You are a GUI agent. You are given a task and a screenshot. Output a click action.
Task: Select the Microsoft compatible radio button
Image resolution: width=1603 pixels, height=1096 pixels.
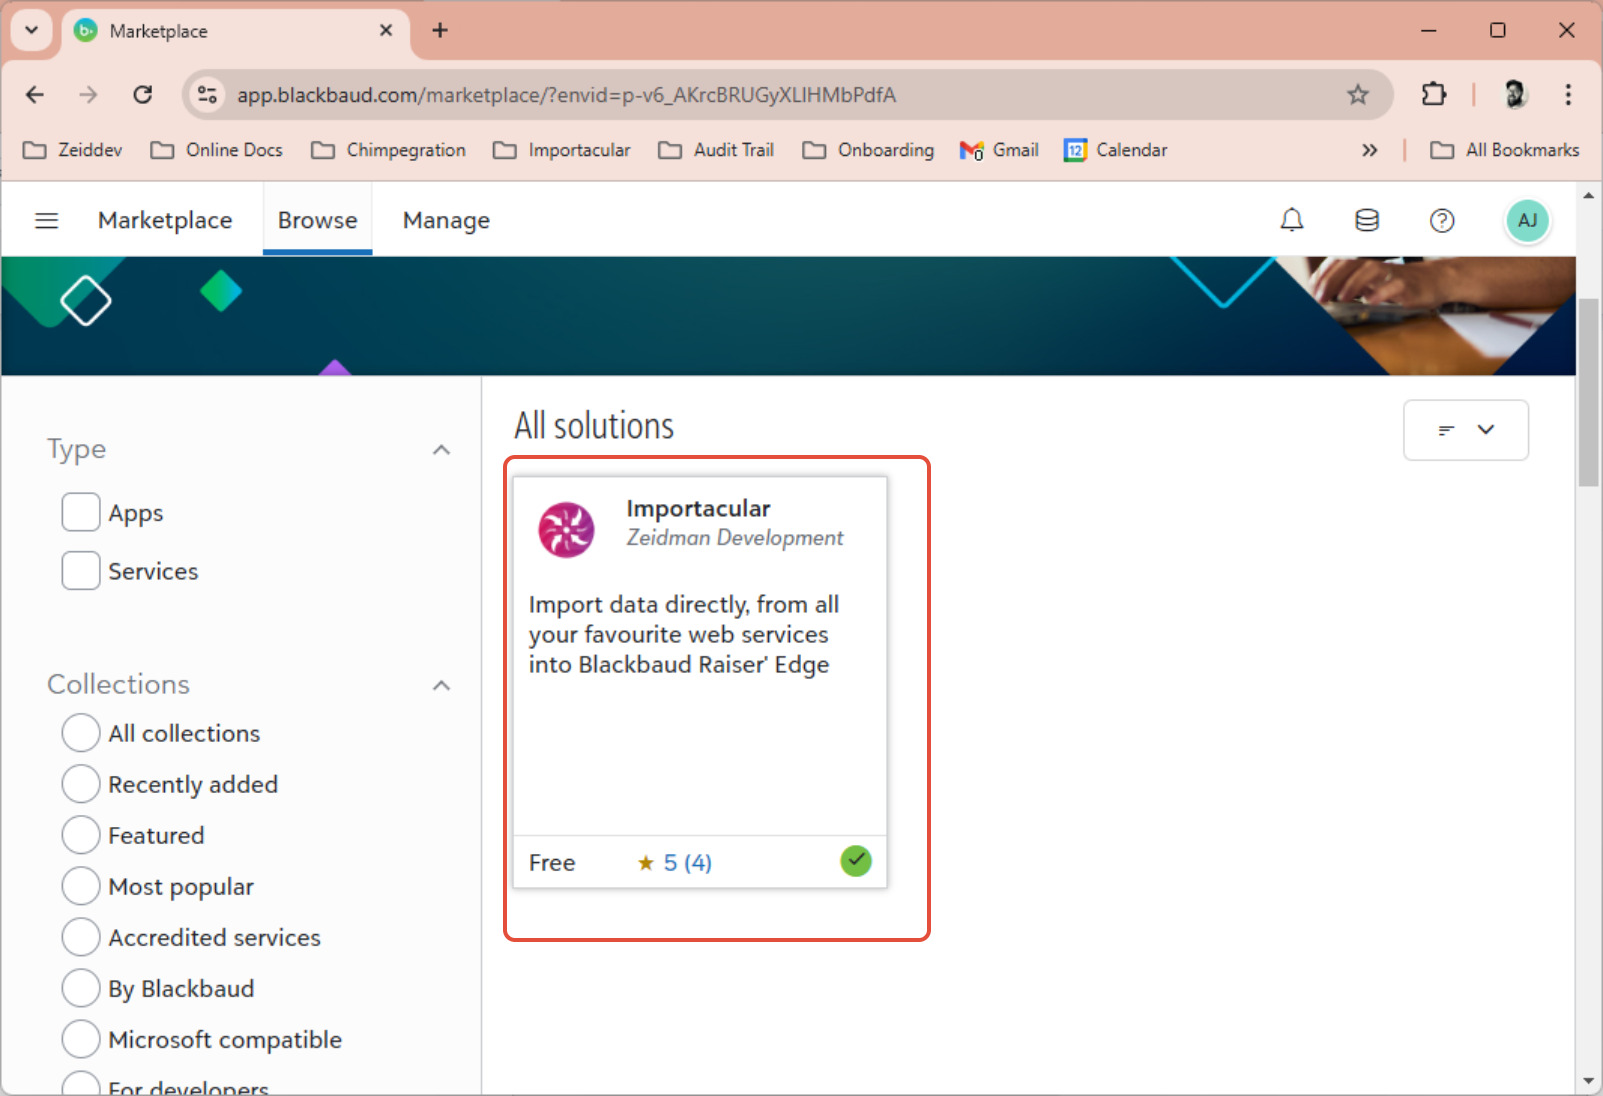(81, 1039)
